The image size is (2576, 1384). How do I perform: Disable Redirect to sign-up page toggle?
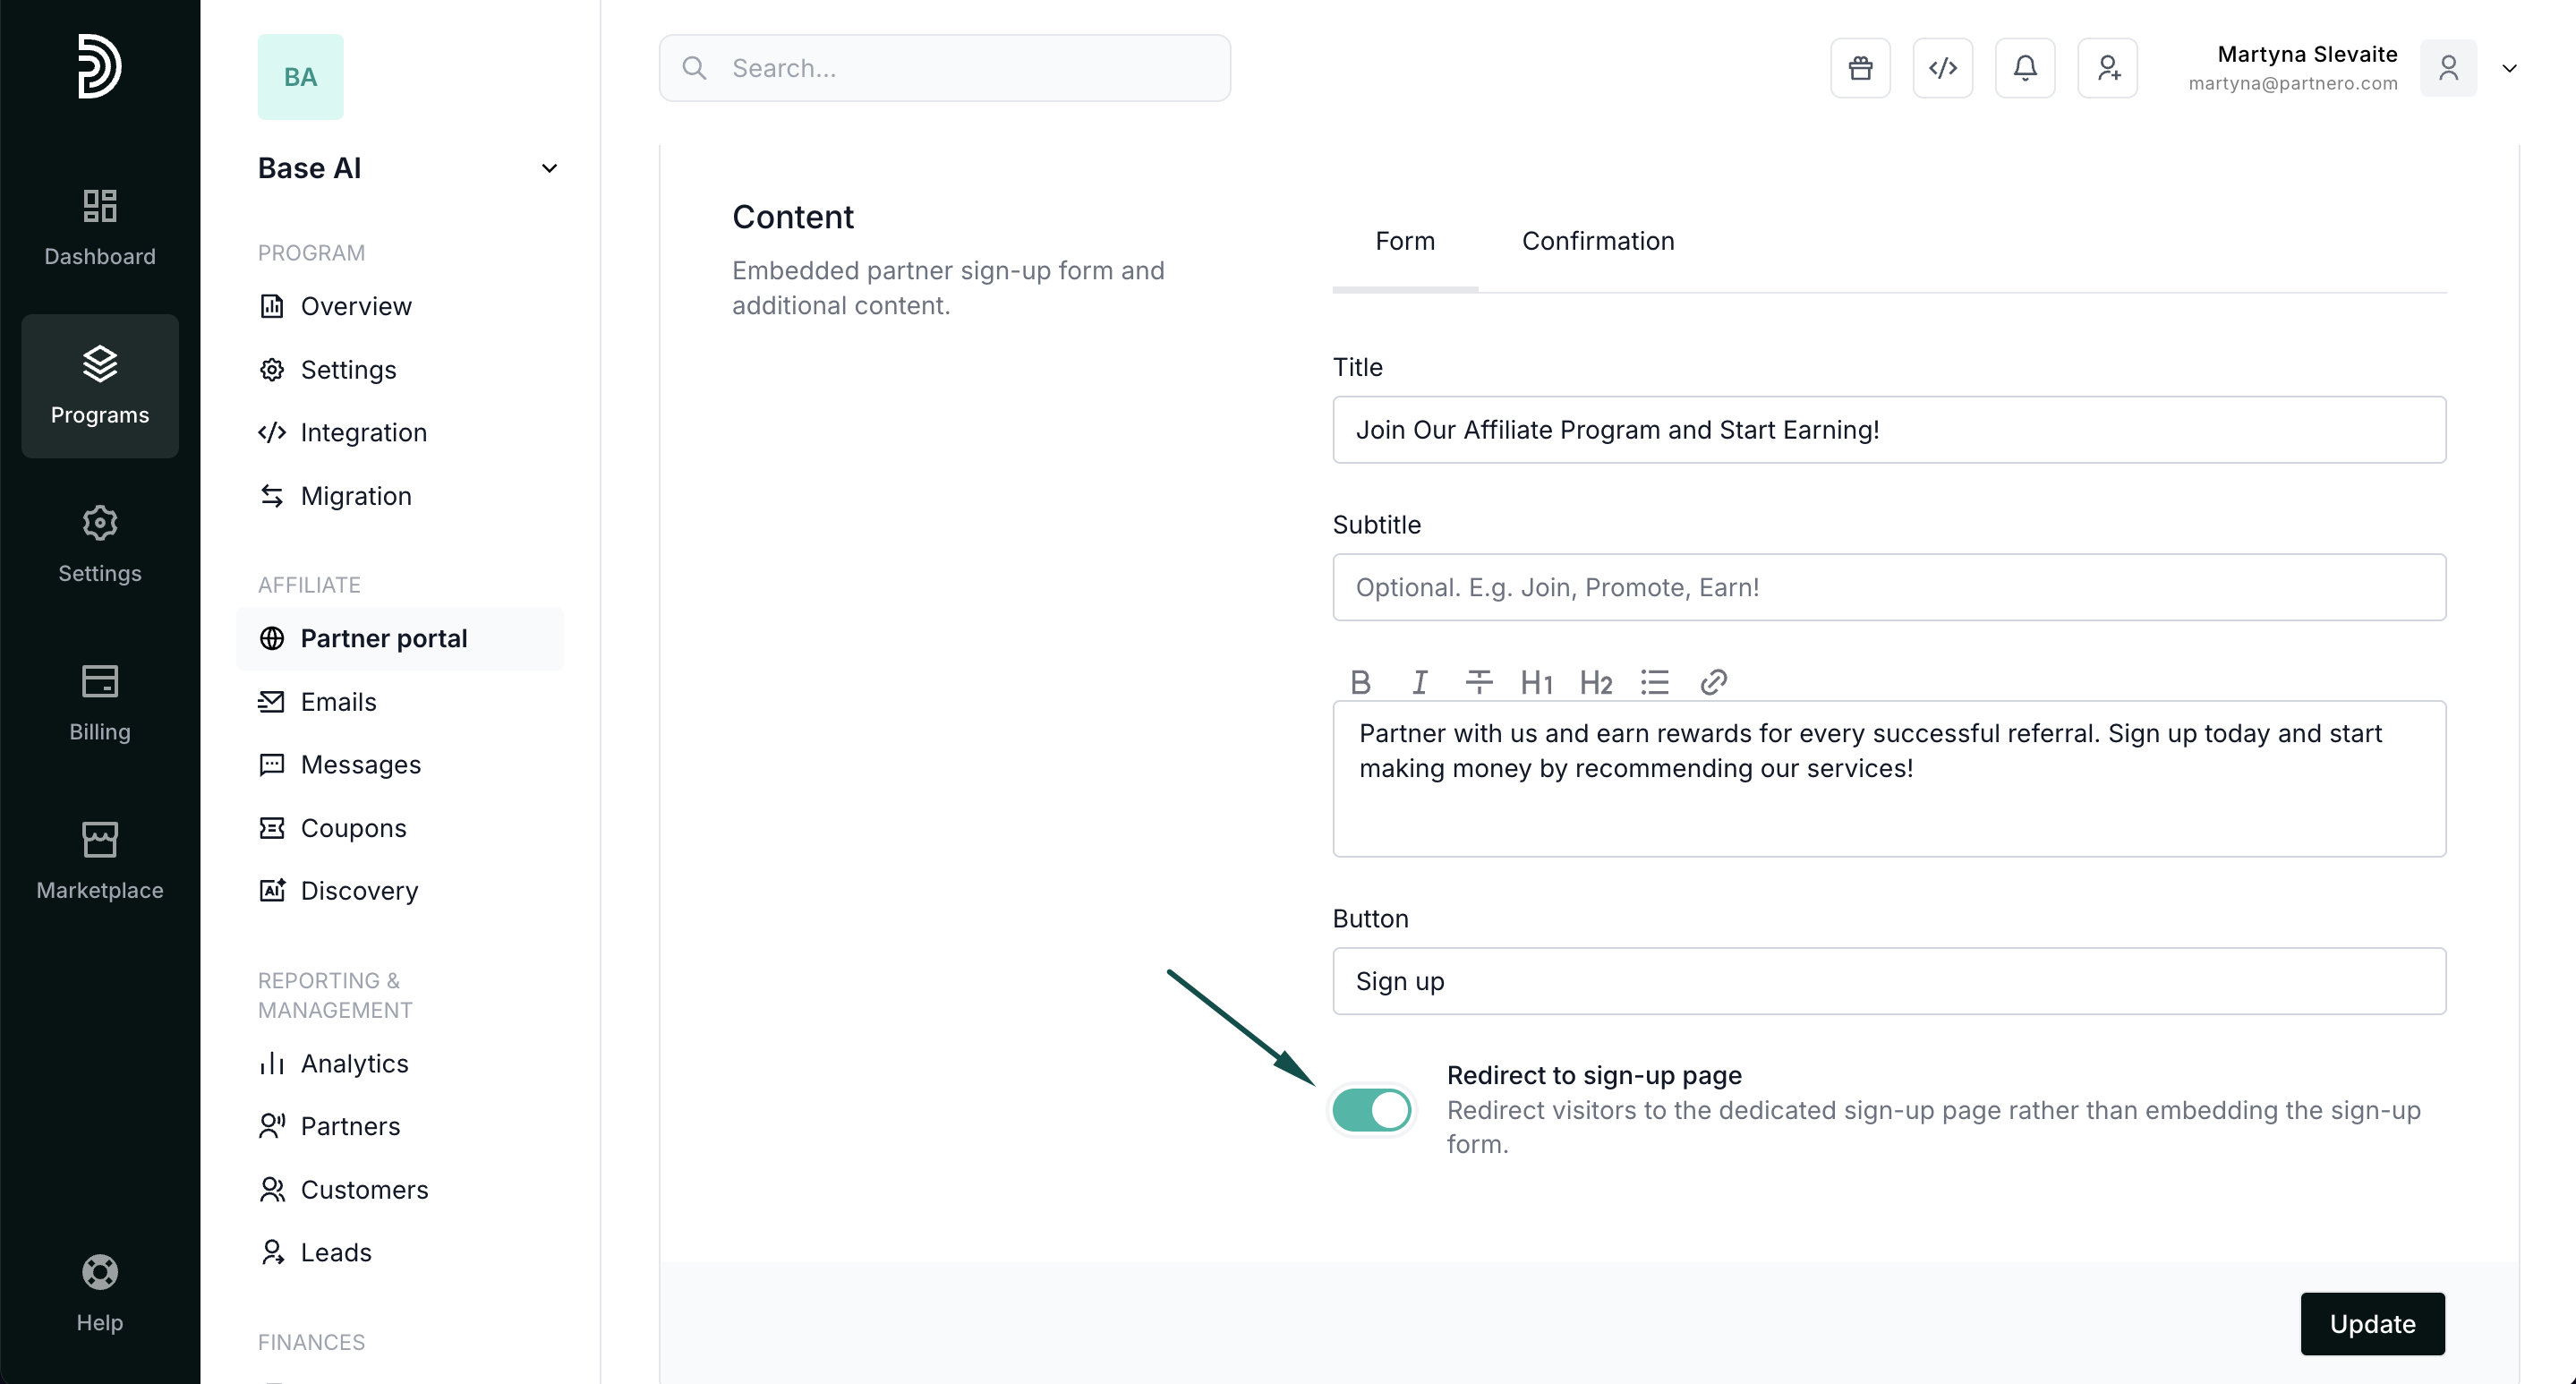1371,1110
